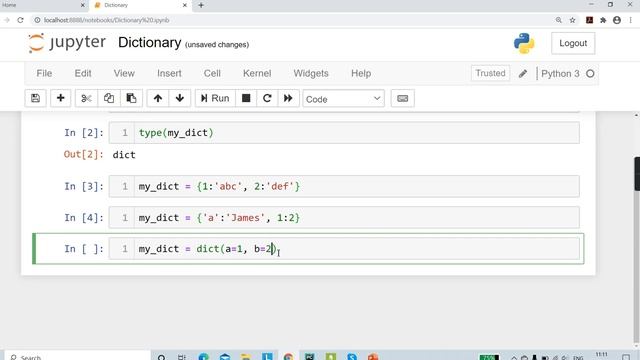Image resolution: width=640 pixels, height=360 pixels.
Task: Click the cell with {1:'abc', 2:'def'}
Action: click(344, 187)
